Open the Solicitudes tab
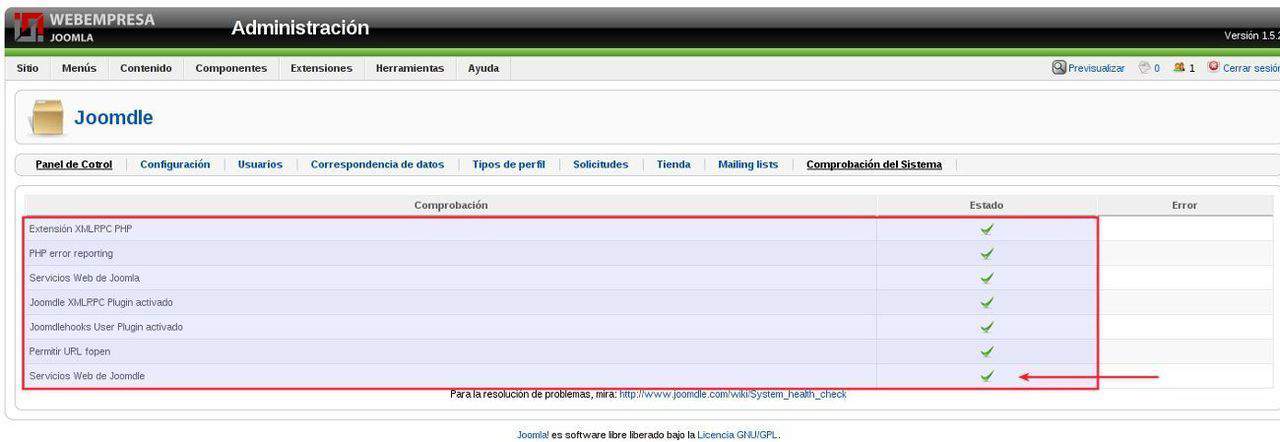This screenshot has width=1280, height=442. tap(600, 164)
